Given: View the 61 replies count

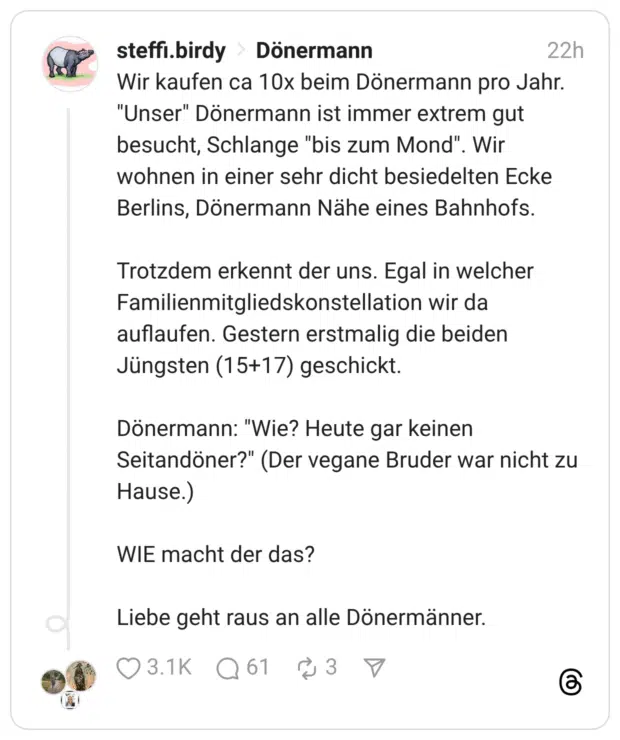Looking at the screenshot, I should [258, 667].
